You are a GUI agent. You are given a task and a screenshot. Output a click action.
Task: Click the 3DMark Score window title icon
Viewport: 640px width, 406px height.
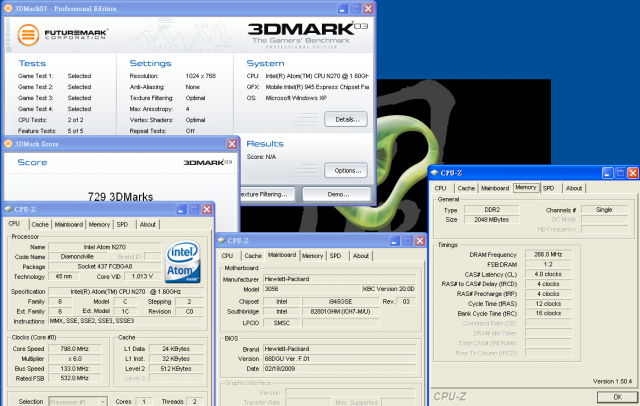click(8, 144)
